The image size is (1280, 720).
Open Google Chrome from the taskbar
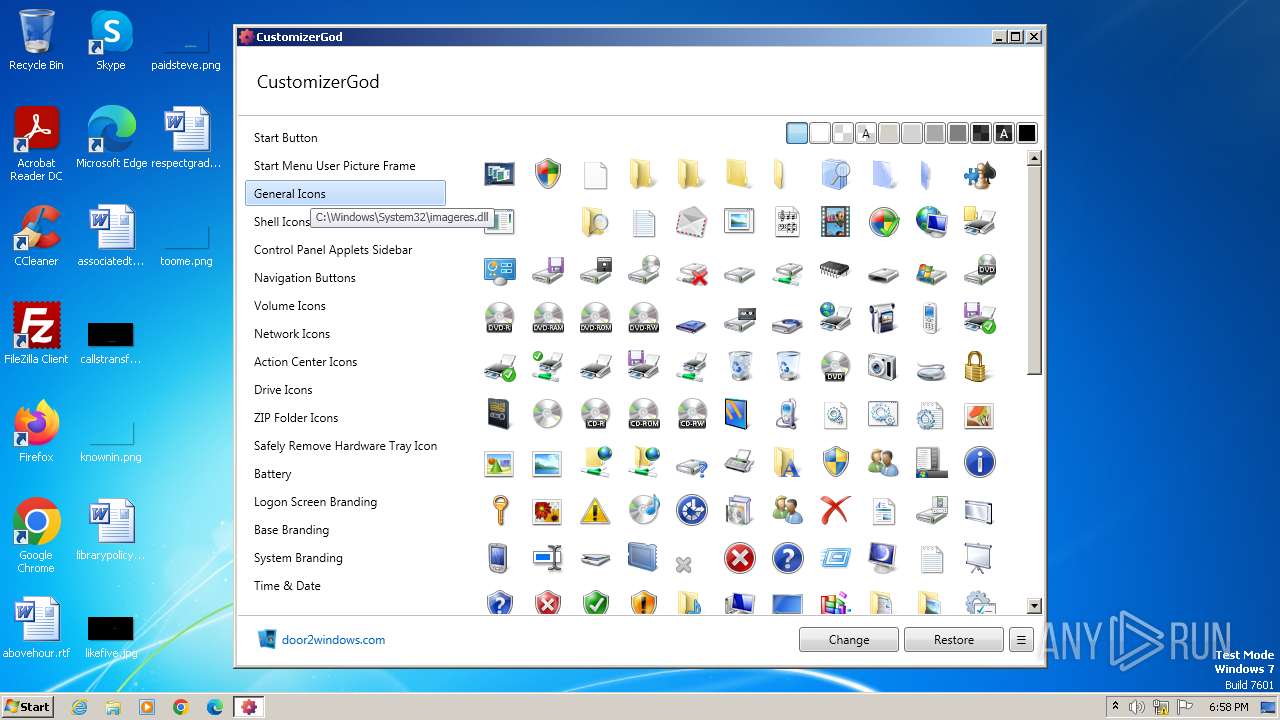click(180, 707)
